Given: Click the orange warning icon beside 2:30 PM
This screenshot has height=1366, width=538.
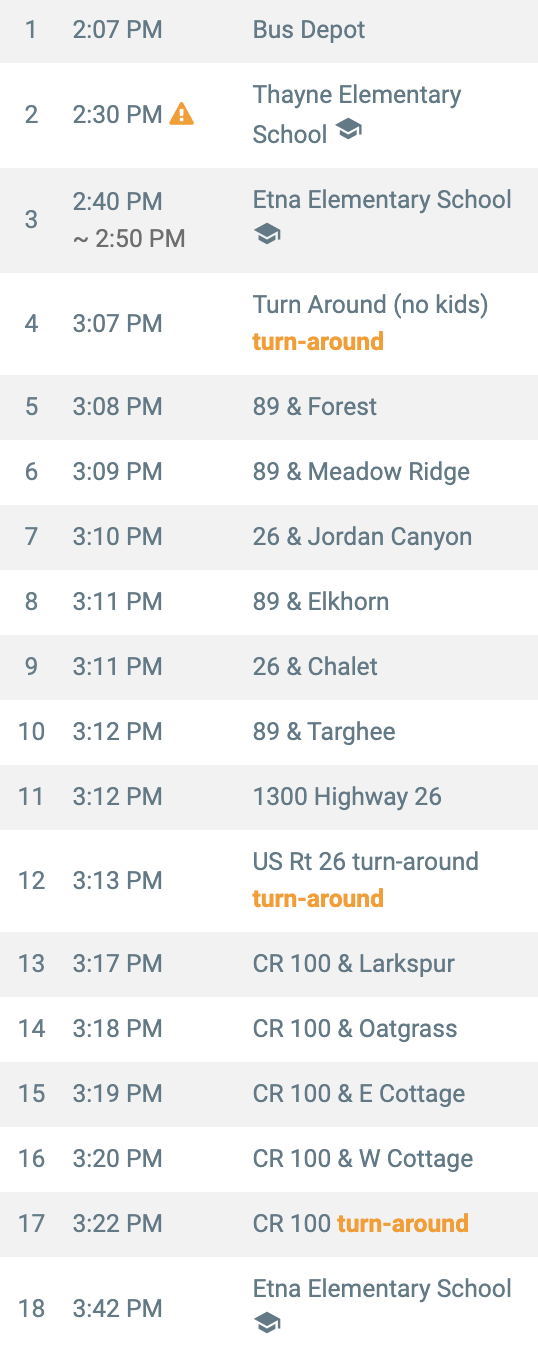Looking at the screenshot, I should point(181,114).
